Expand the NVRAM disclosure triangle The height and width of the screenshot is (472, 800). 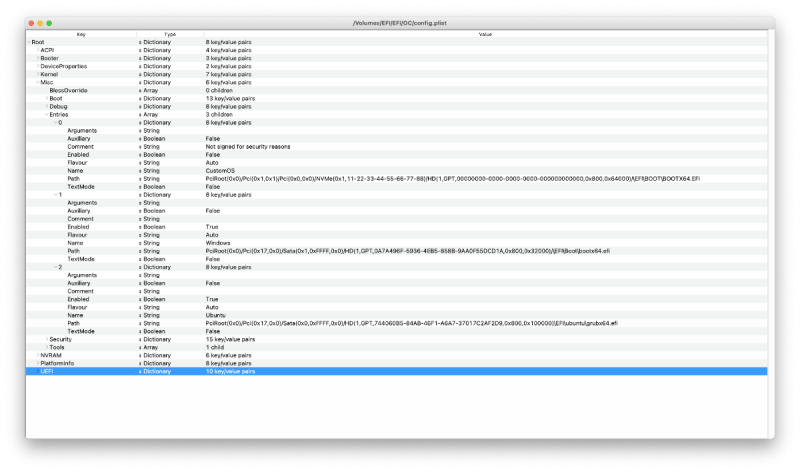(38, 355)
